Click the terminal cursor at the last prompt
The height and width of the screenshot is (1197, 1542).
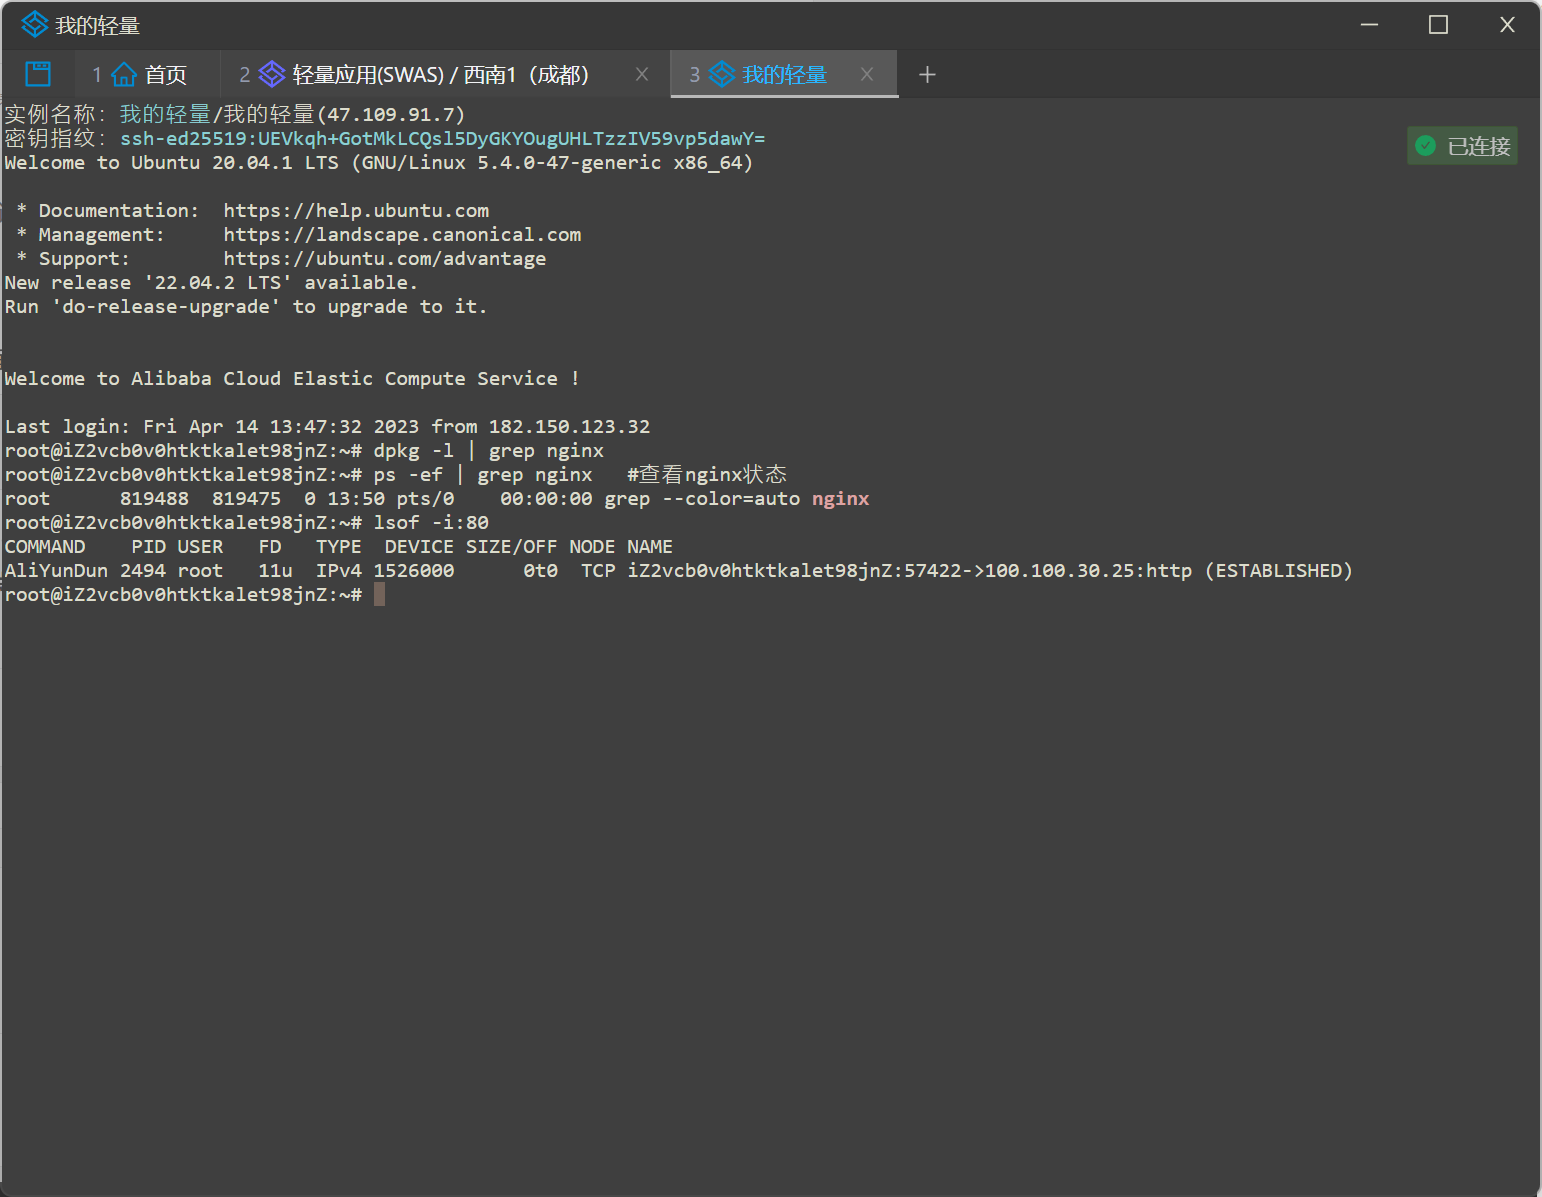point(379,594)
